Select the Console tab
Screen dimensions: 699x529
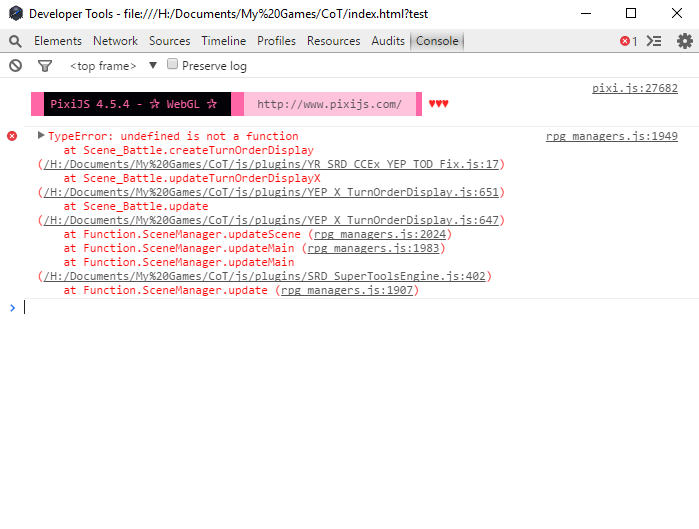(437, 41)
